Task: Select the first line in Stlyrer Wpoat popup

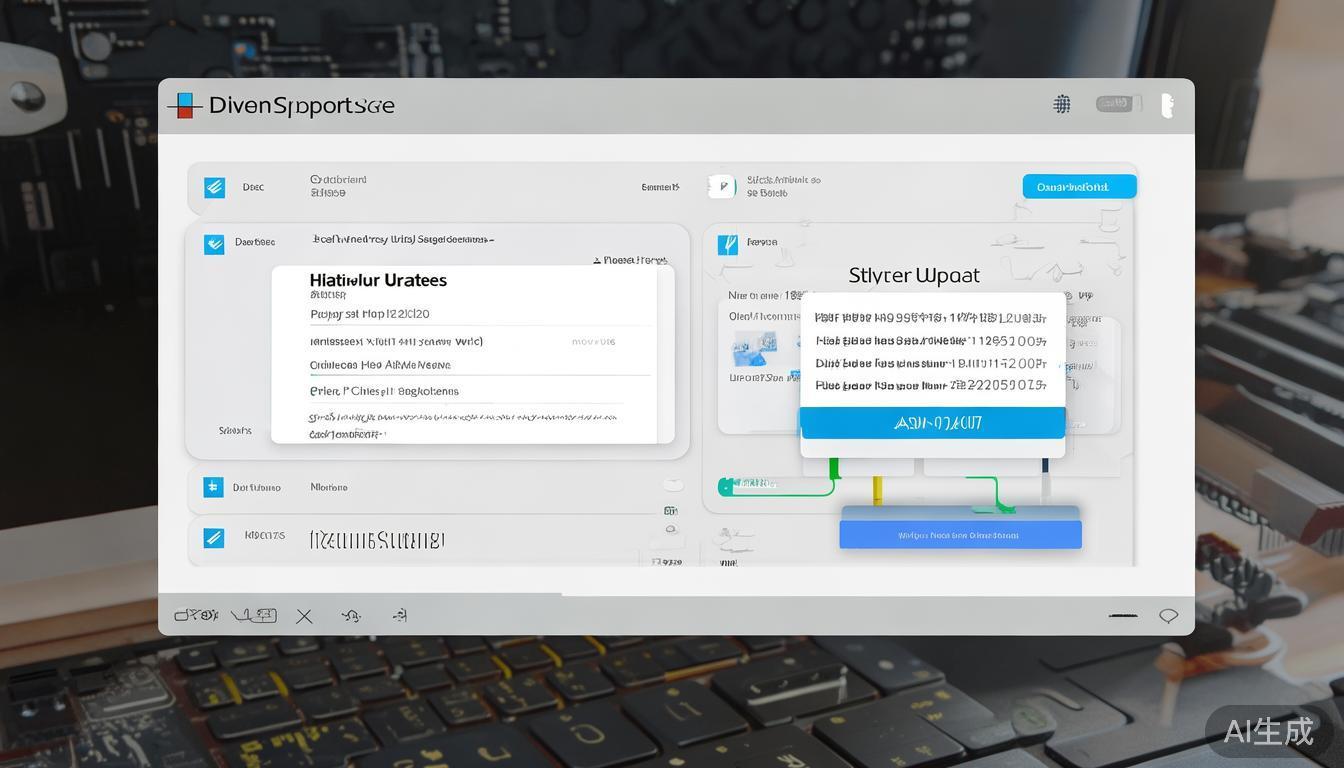Action: (x=930, y=318)
